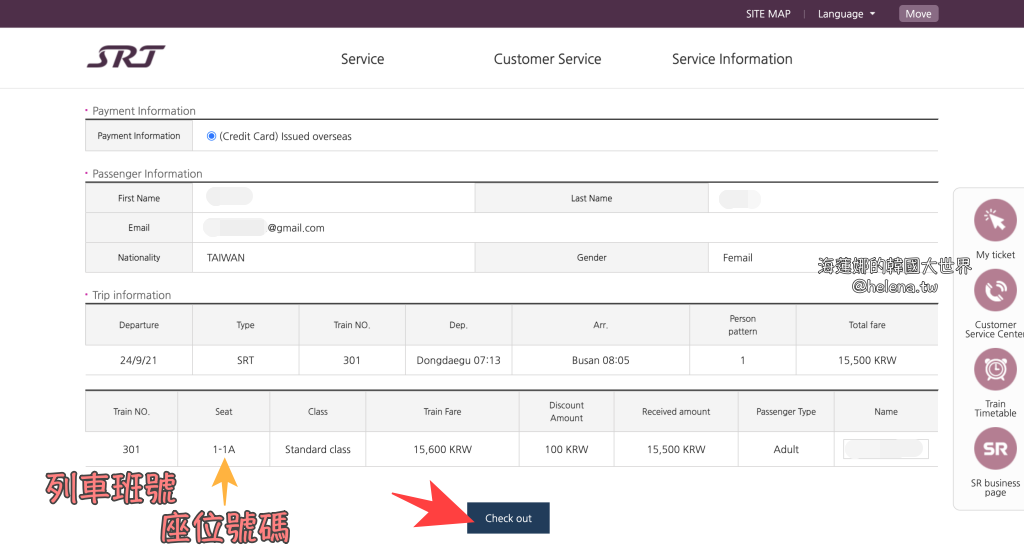Screen dimensions: 1024x551
Task: Open the My ticket sidebar icon
Action: [x=994, y=220]
